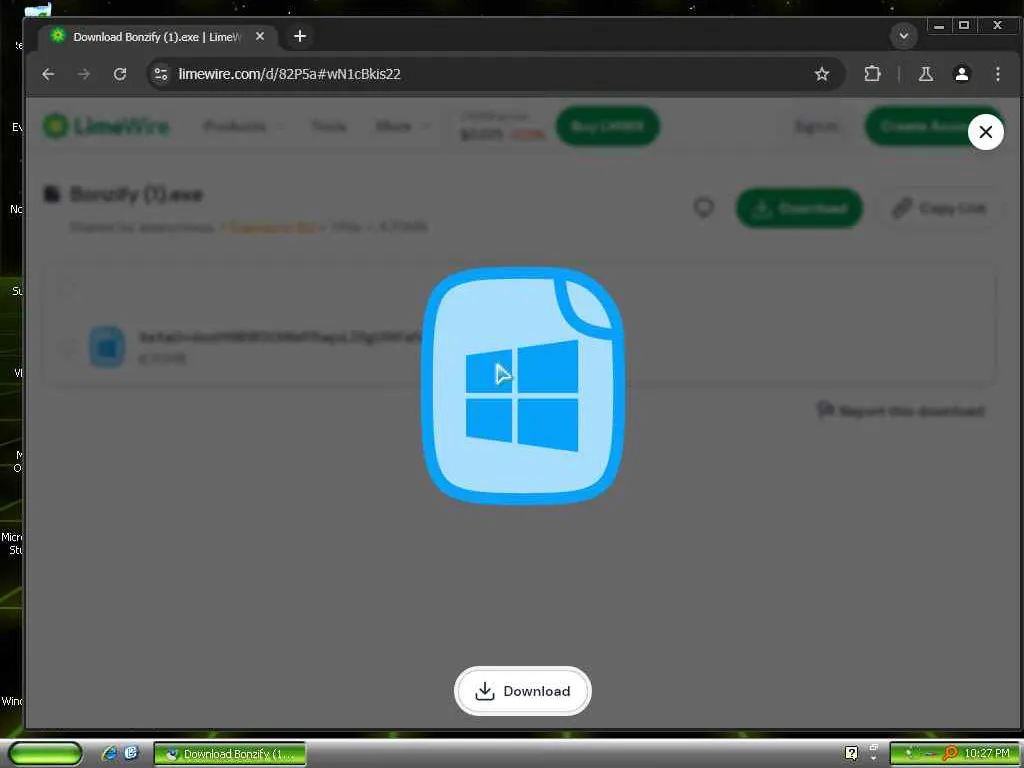Reload the LimeWire page
Viewport: 1024px width, 768px height.
tap(120, 74)
